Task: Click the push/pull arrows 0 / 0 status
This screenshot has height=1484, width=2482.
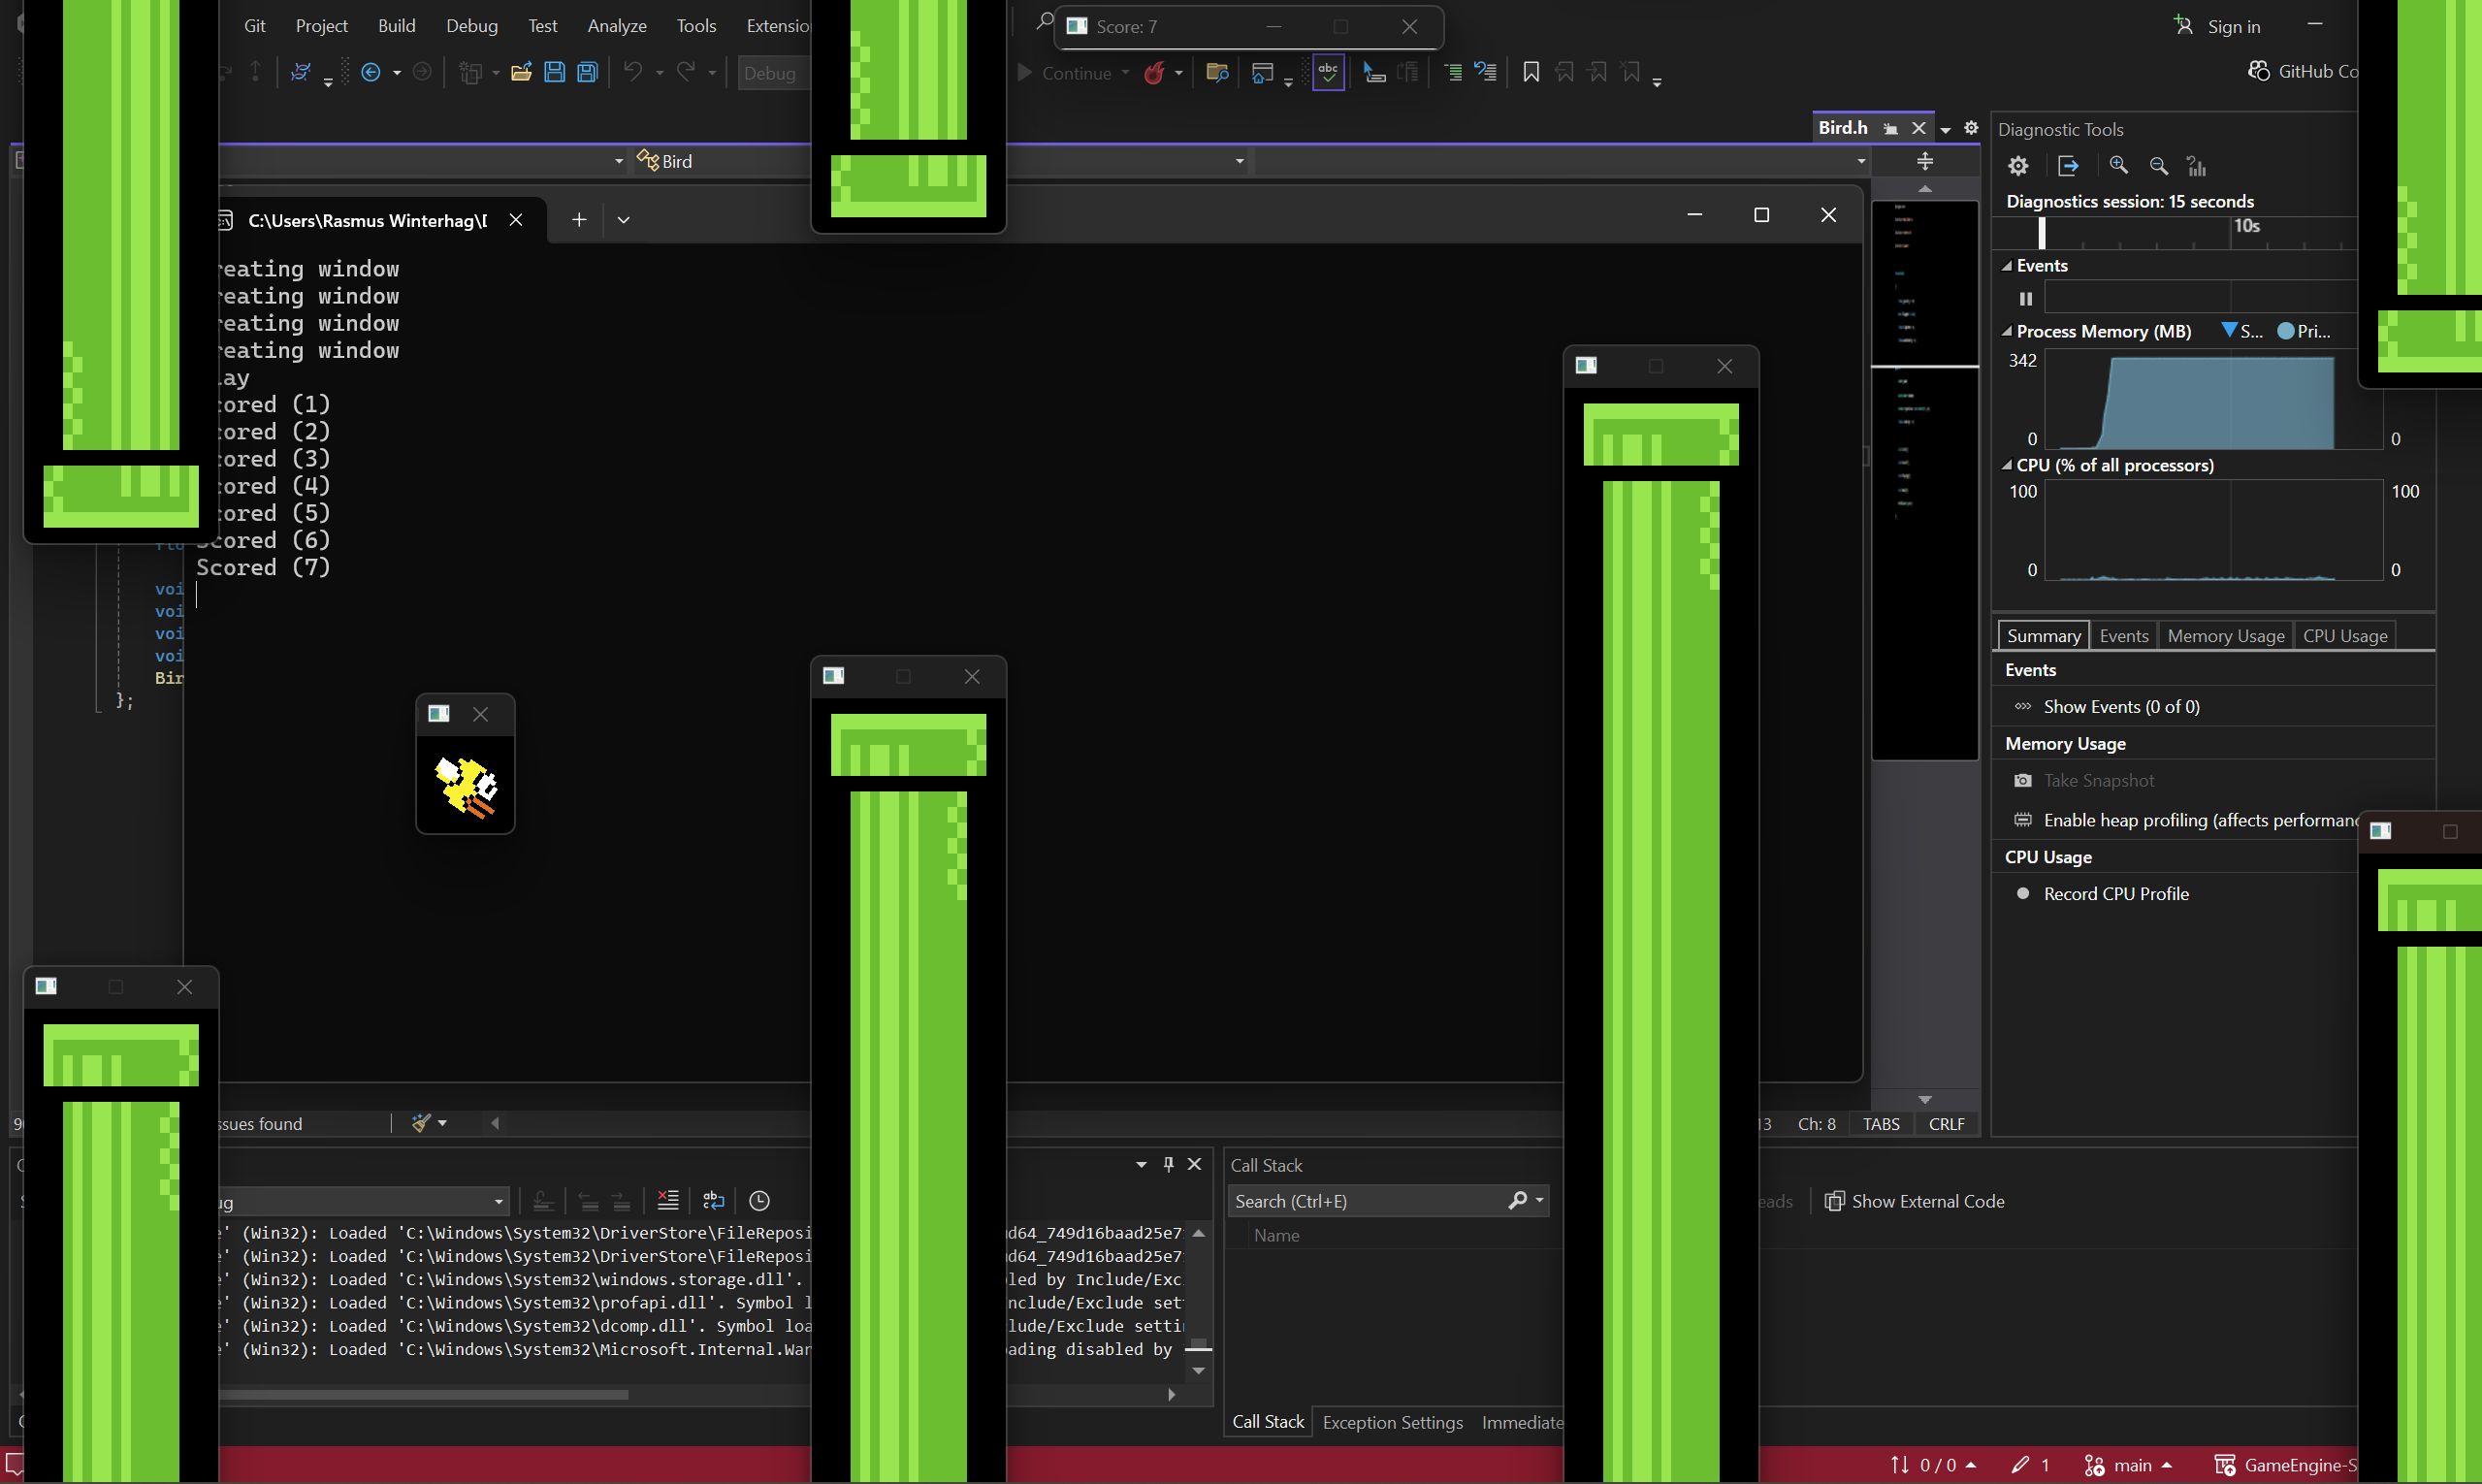Action: coord(1933,1465)
